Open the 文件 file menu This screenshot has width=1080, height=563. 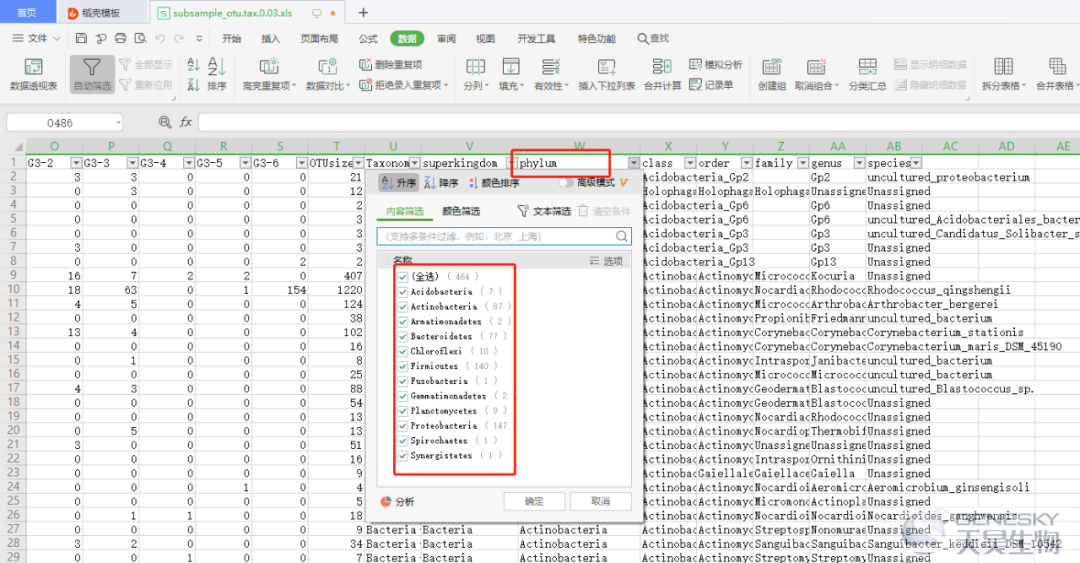click(37, 39)
